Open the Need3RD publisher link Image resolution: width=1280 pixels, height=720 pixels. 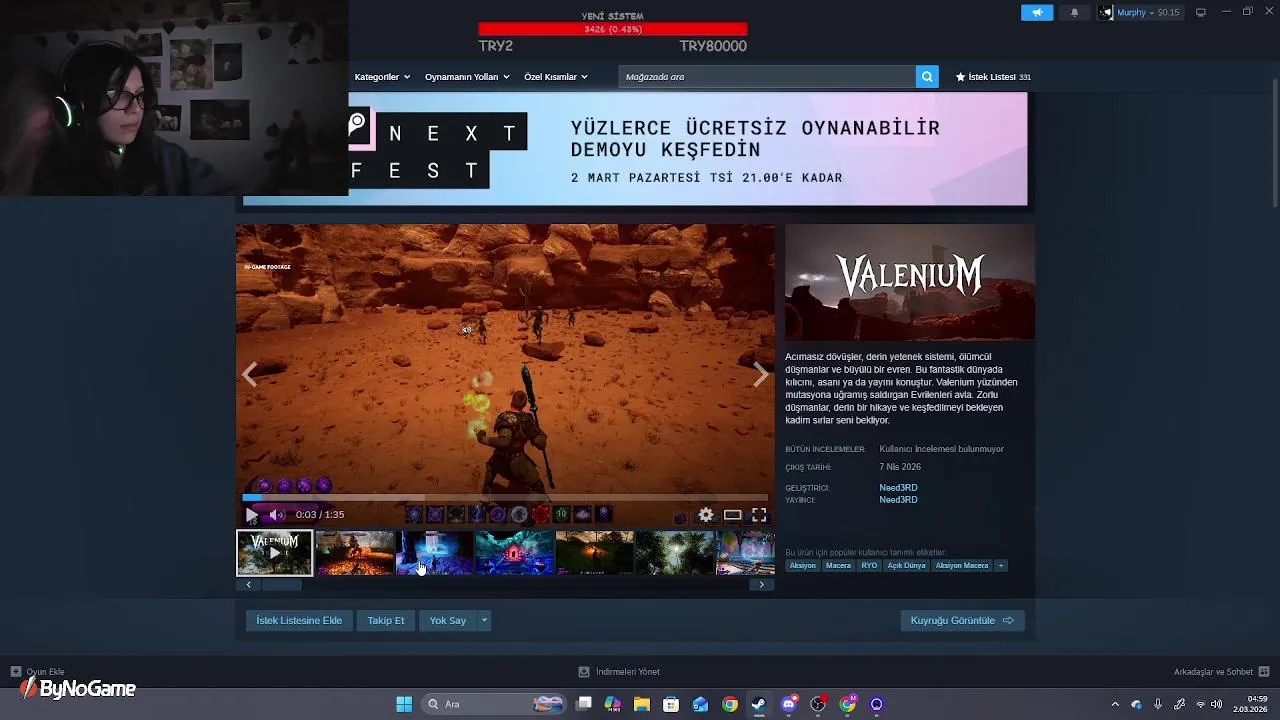click(x=898, y=500)
